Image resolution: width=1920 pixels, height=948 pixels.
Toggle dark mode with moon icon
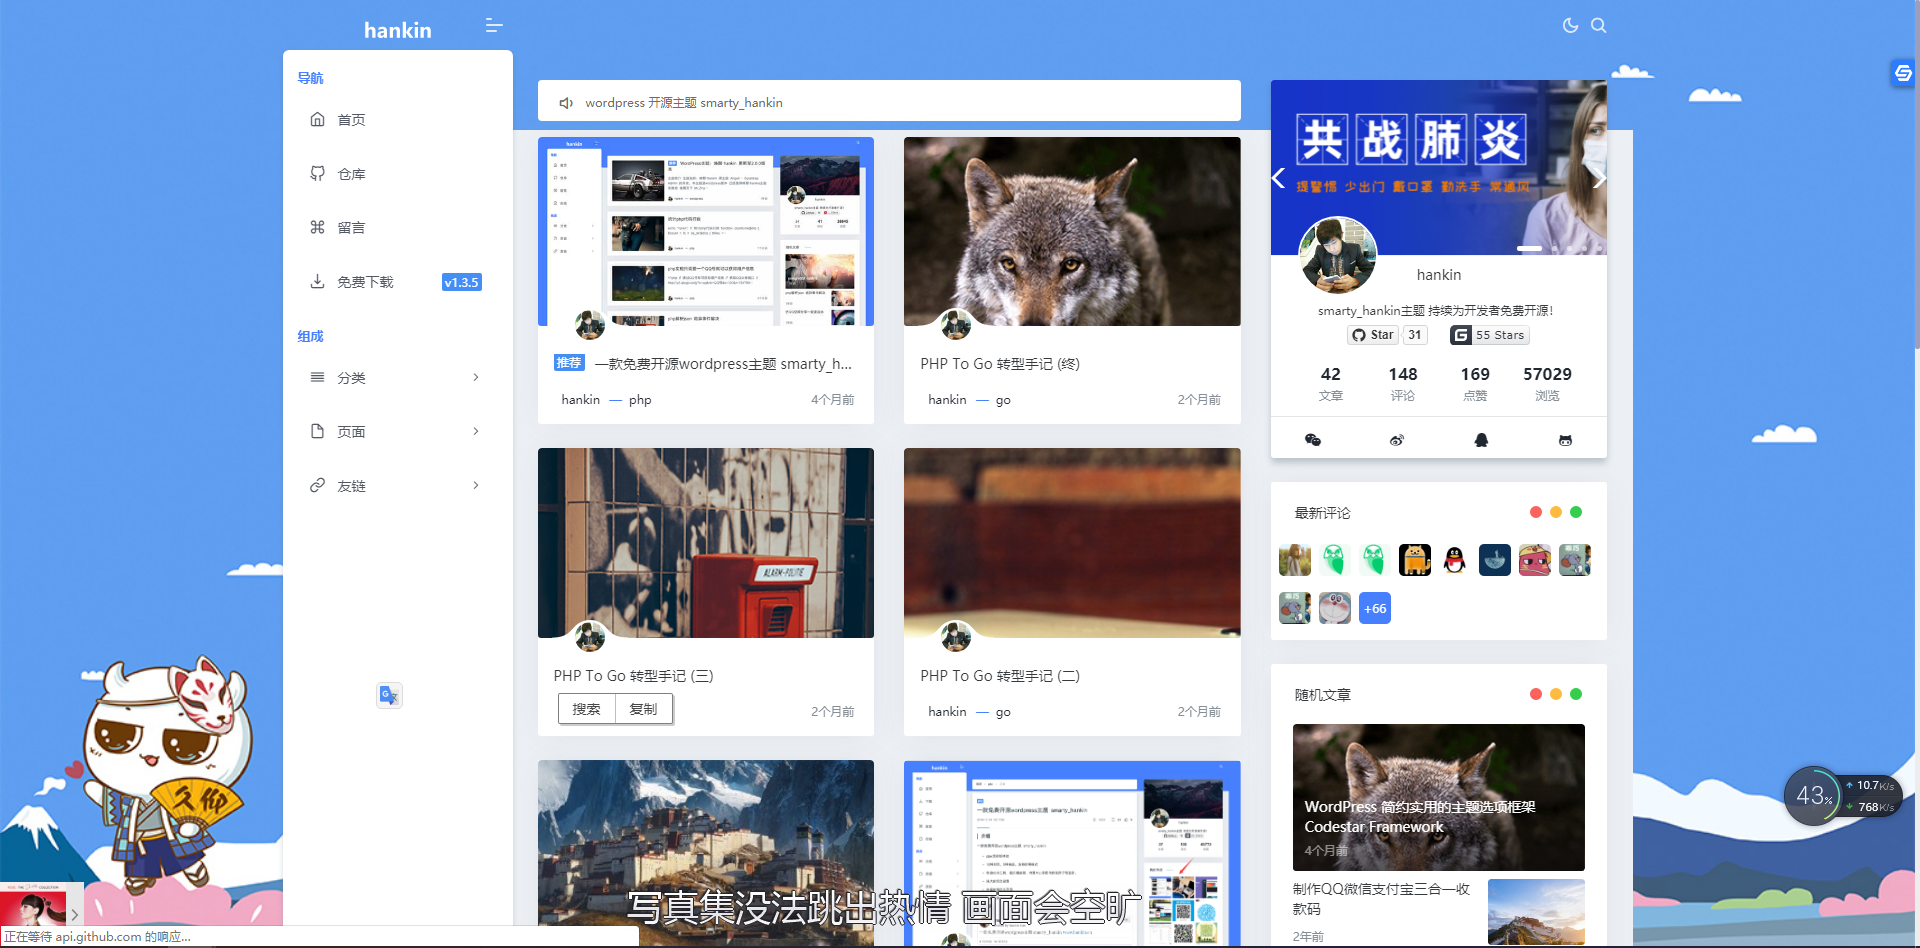point(1570,26)
